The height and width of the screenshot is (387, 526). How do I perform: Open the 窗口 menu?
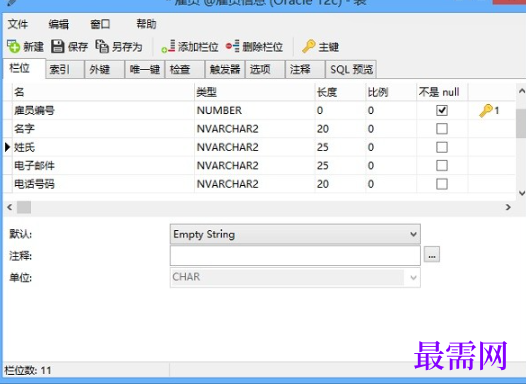[x=100, y=24]
